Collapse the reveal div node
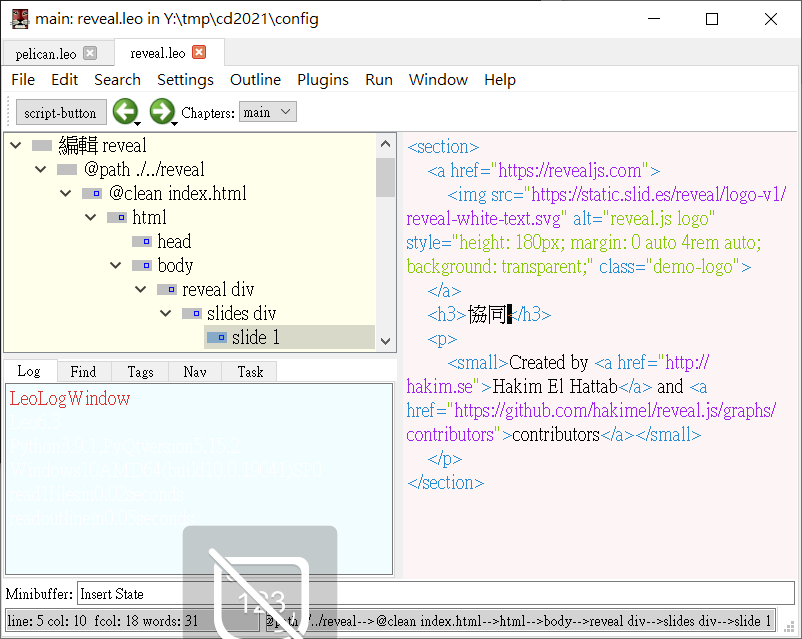 [140, 289]
